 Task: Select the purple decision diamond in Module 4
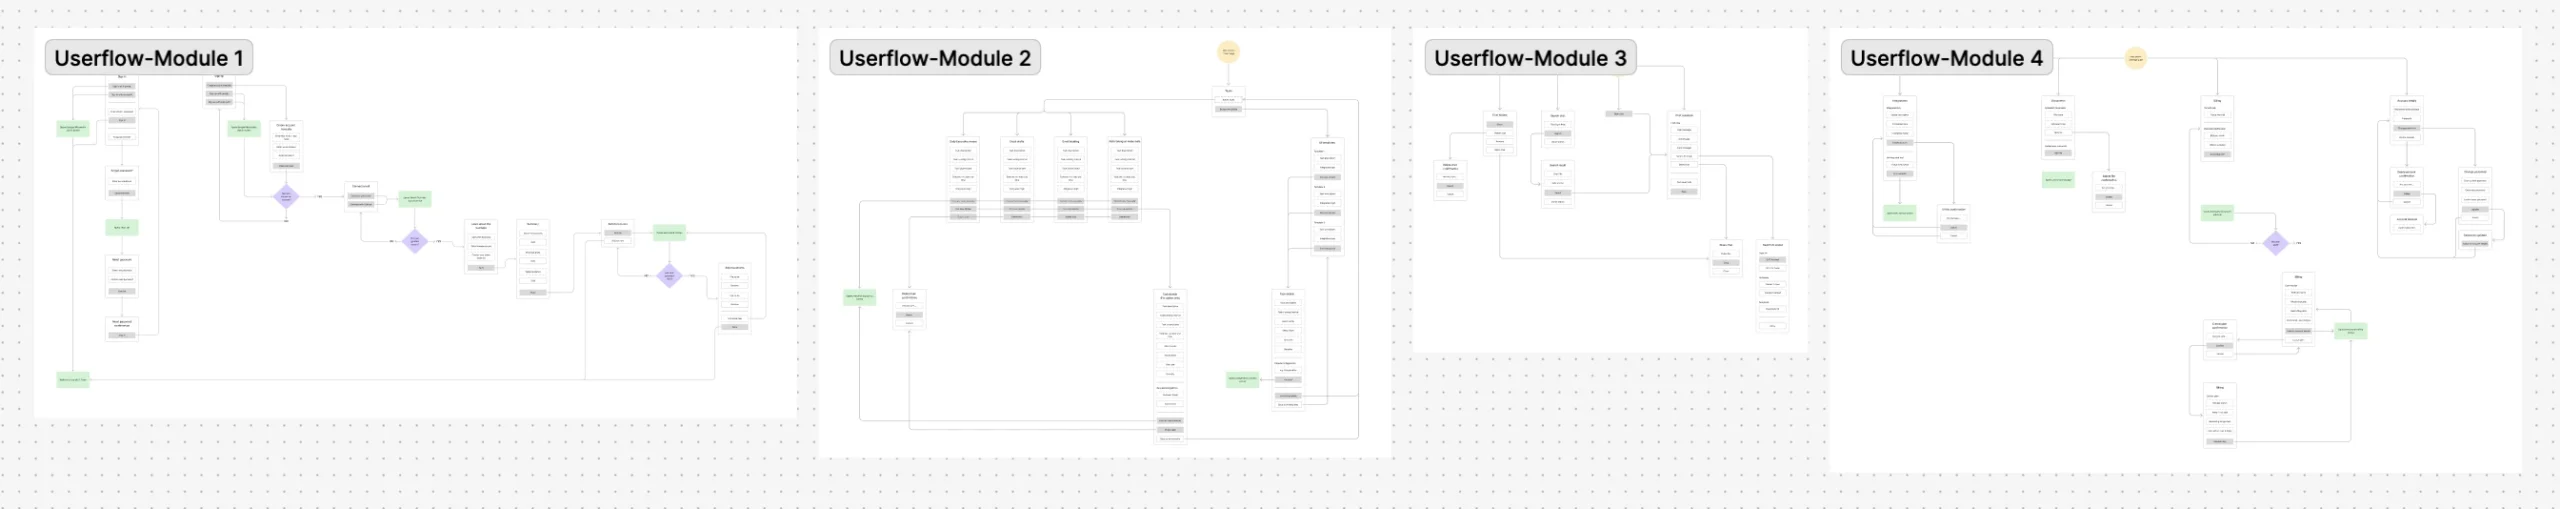[x=2275, y=242]
